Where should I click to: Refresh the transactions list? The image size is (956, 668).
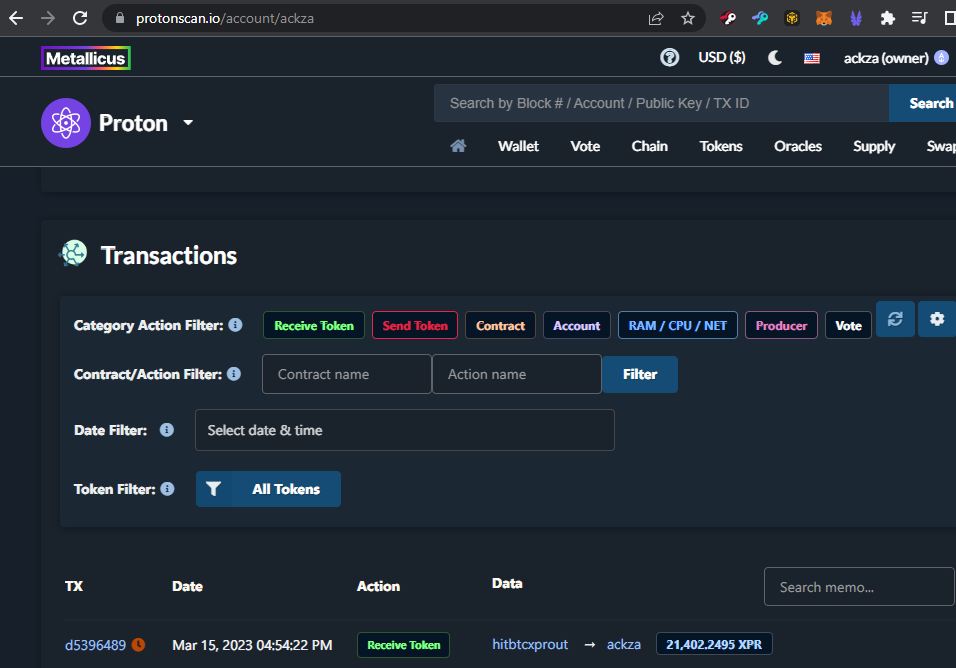[x=896, y=319]
